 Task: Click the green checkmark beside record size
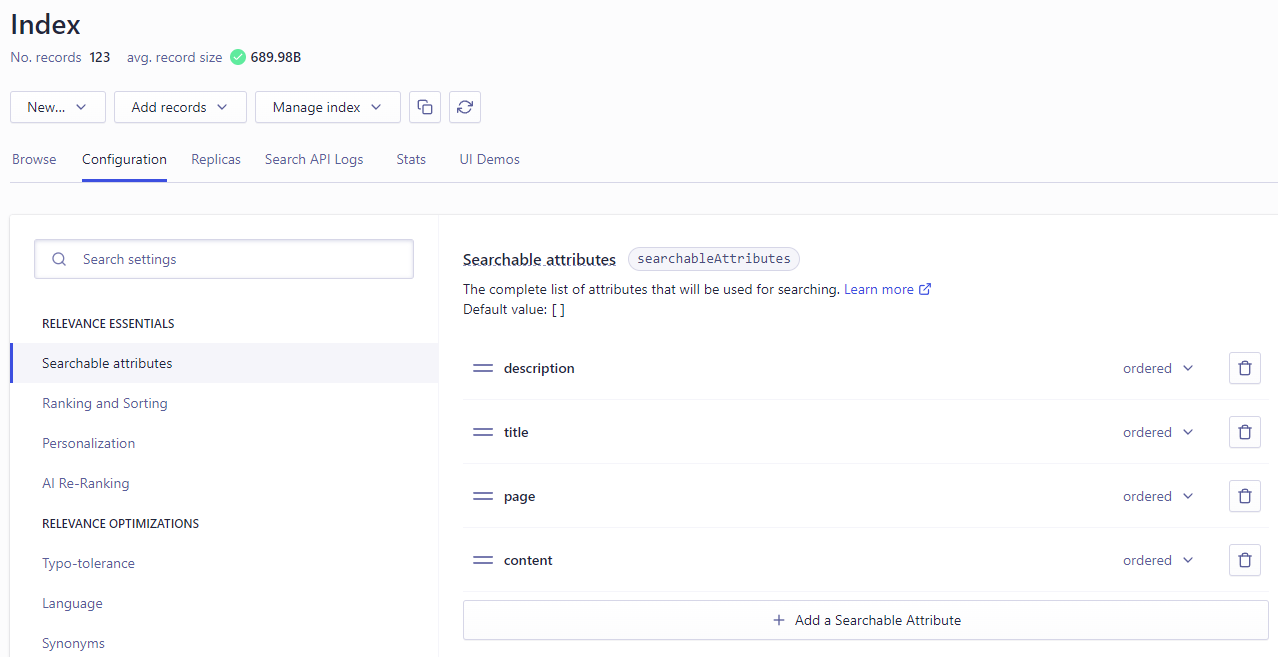[x=238, y=57]
